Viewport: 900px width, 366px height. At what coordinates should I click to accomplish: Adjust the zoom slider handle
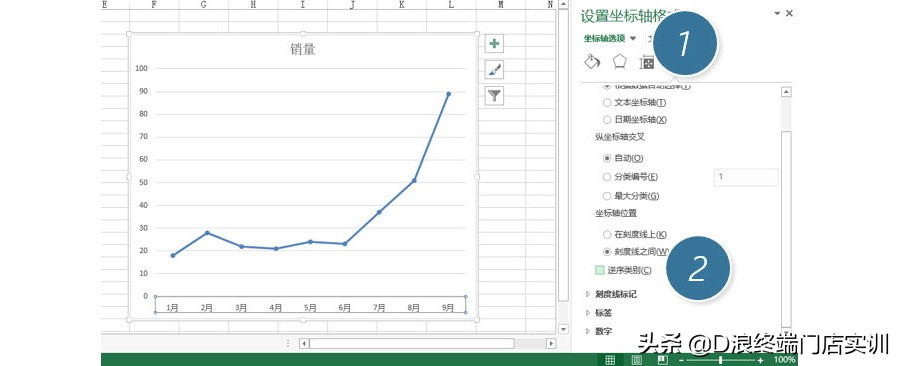pos(720,360)
